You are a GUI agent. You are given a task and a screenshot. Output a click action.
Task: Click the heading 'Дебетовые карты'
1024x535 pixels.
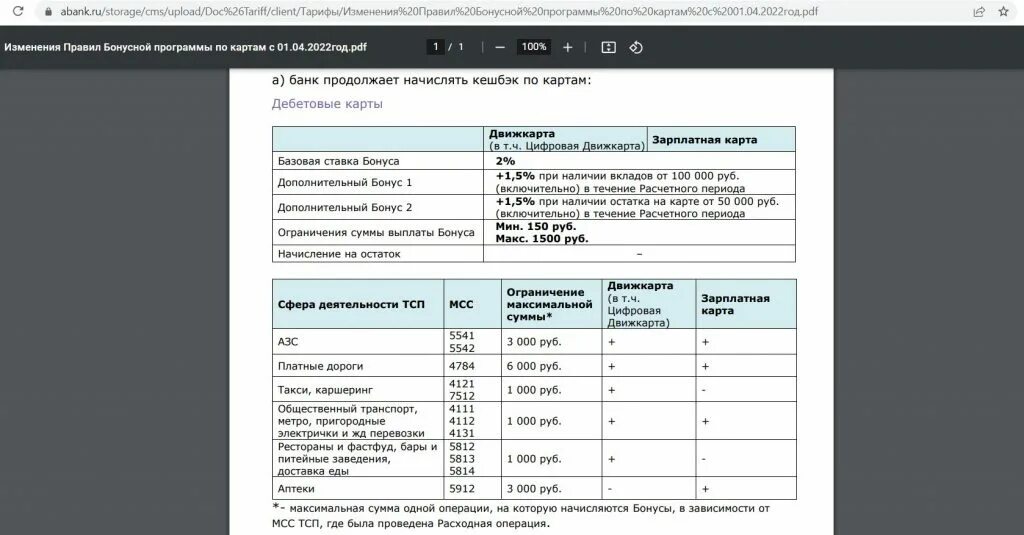click(327, 104)
